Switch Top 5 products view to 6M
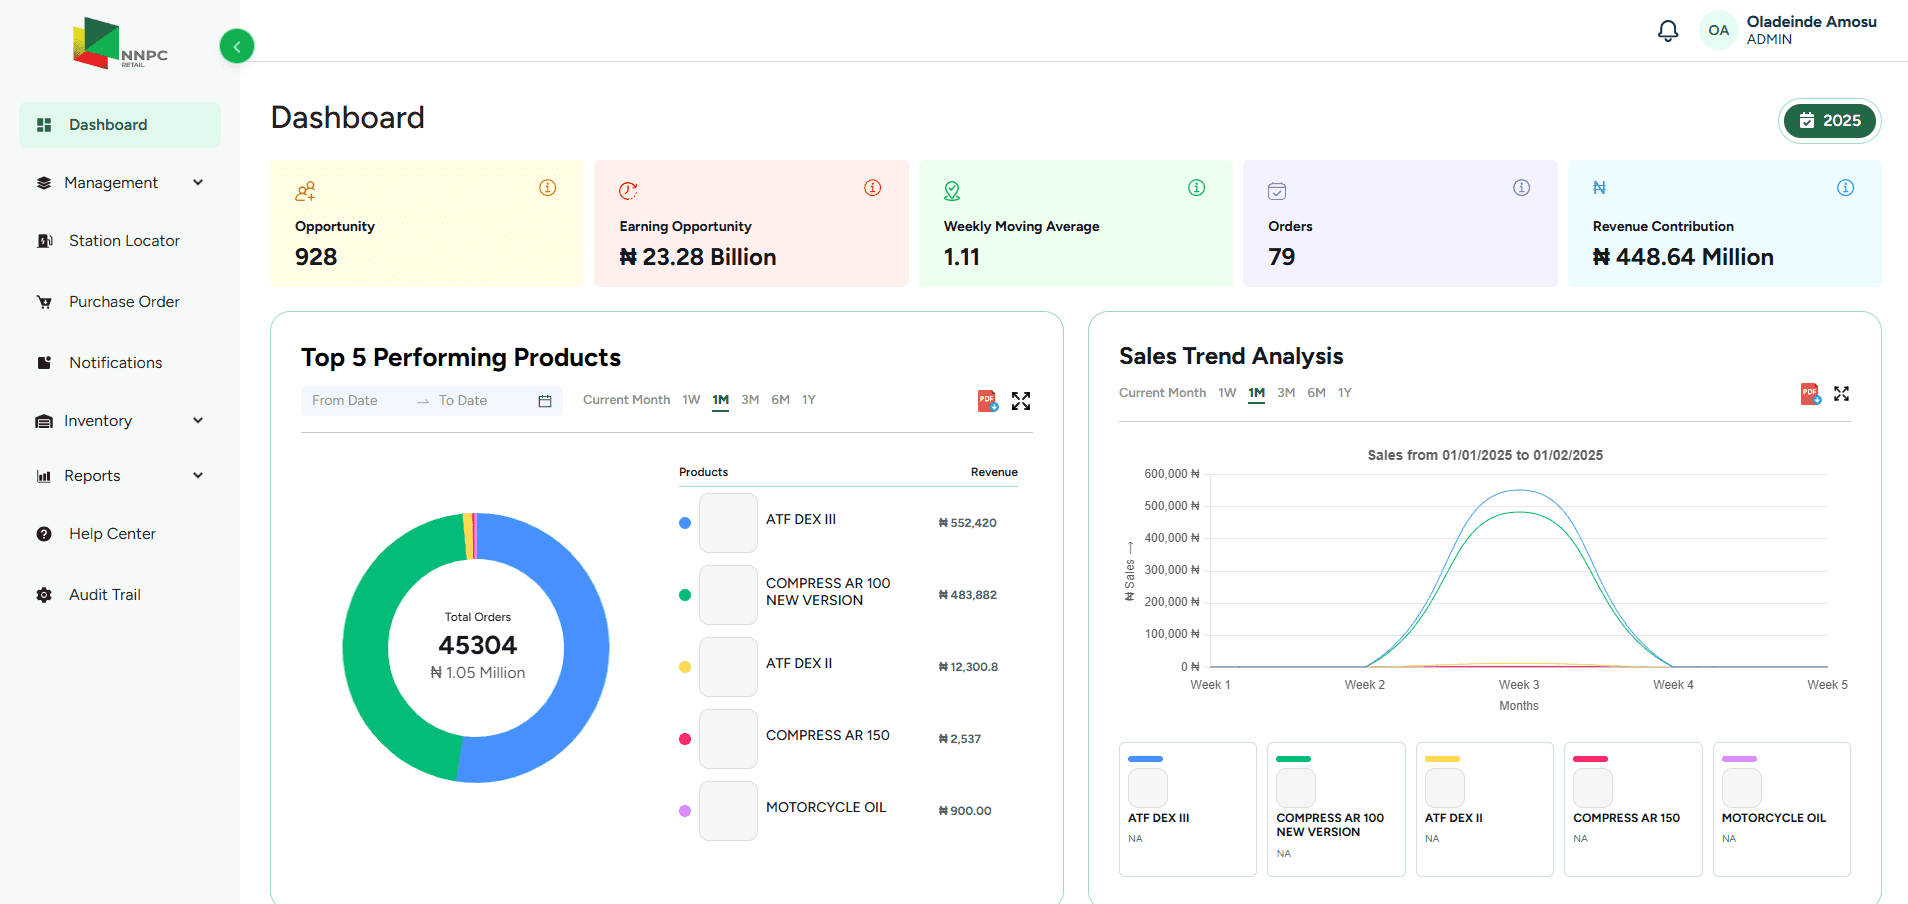Image resolution: width=1908 pixels, height=904 pixels. pos(780,399)
